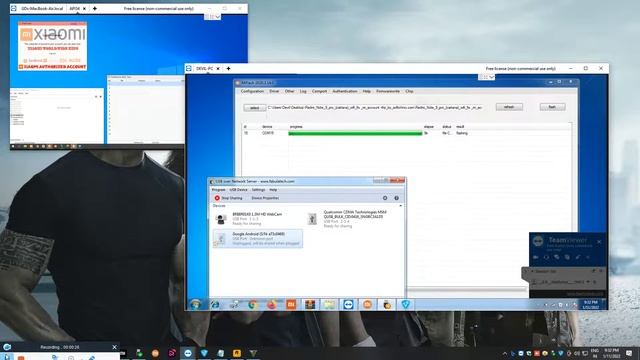Screen dimensions: 640x360
Task: Open the file explorer icon in remote taskbar
Action: pos(329,304)
